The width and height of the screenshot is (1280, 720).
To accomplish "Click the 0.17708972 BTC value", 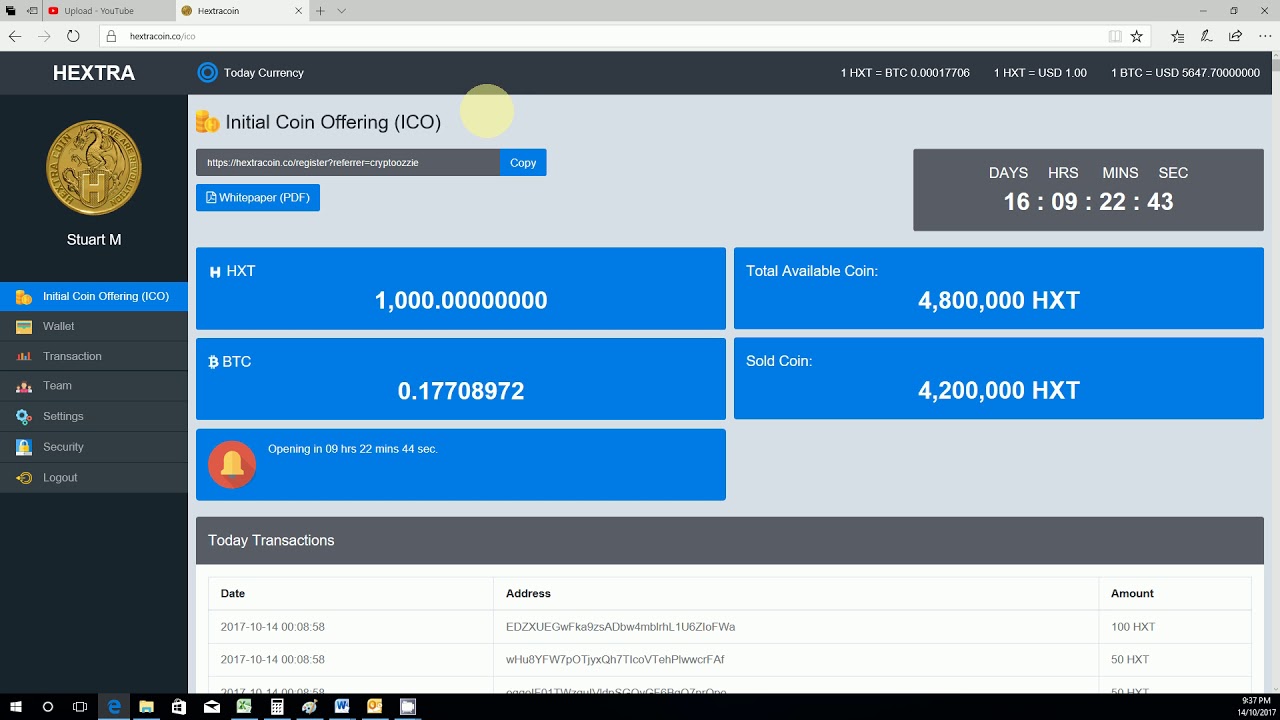I will (461, 391).
